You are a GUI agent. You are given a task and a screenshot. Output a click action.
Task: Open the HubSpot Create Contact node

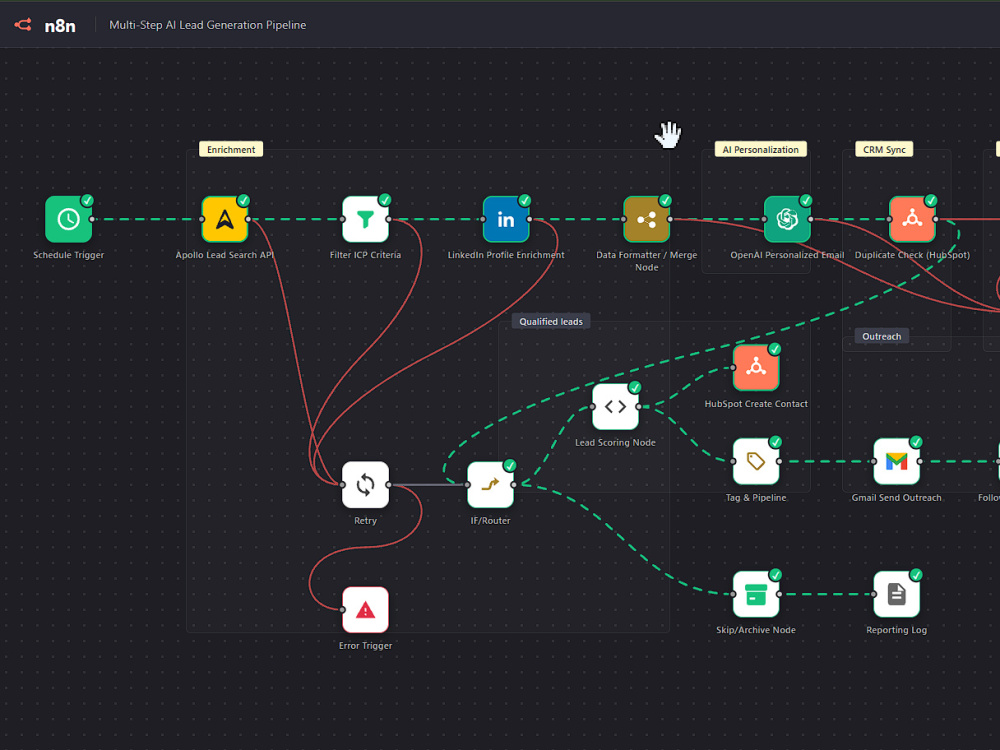pyautogui.click(x=756, y=367)
